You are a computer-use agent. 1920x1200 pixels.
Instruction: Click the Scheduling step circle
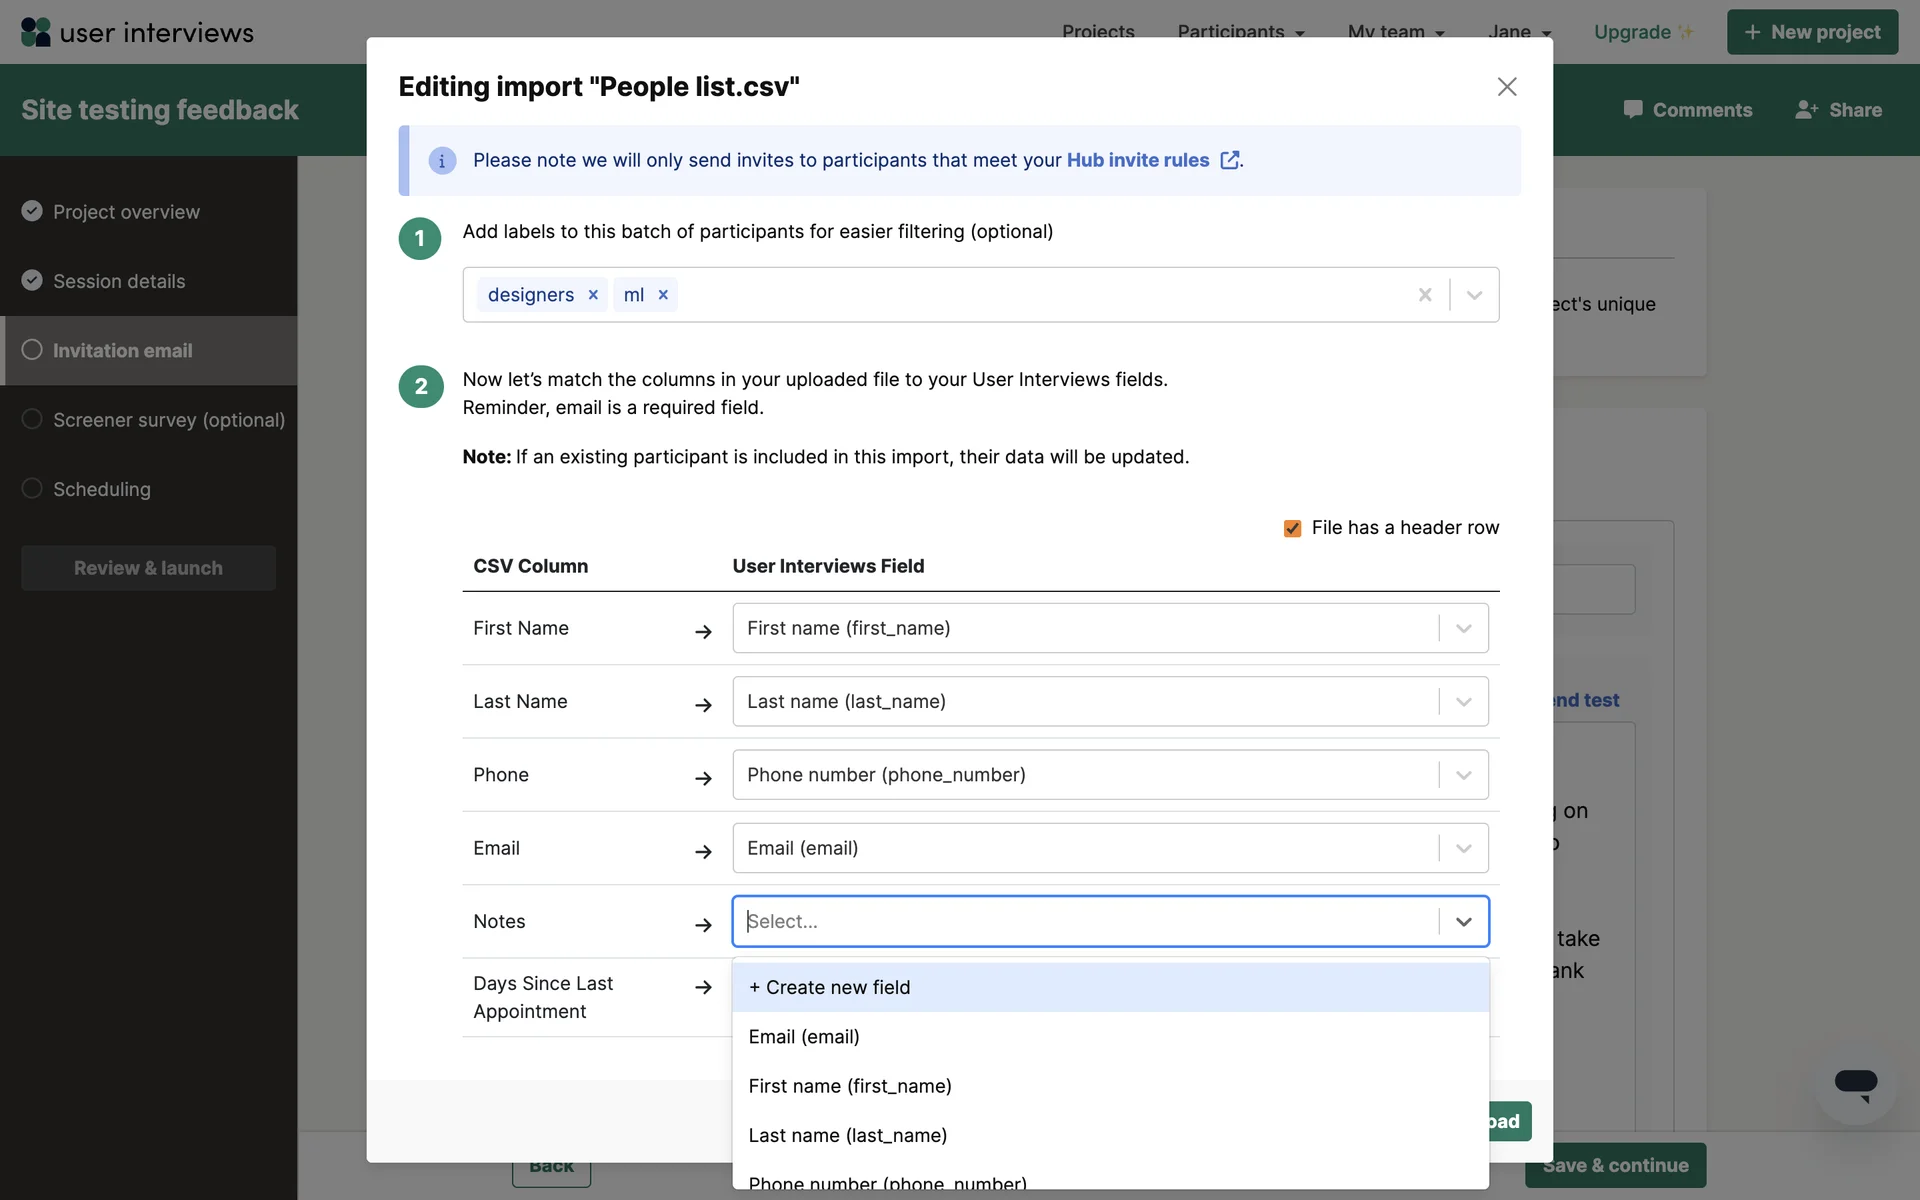pos(32,488)
